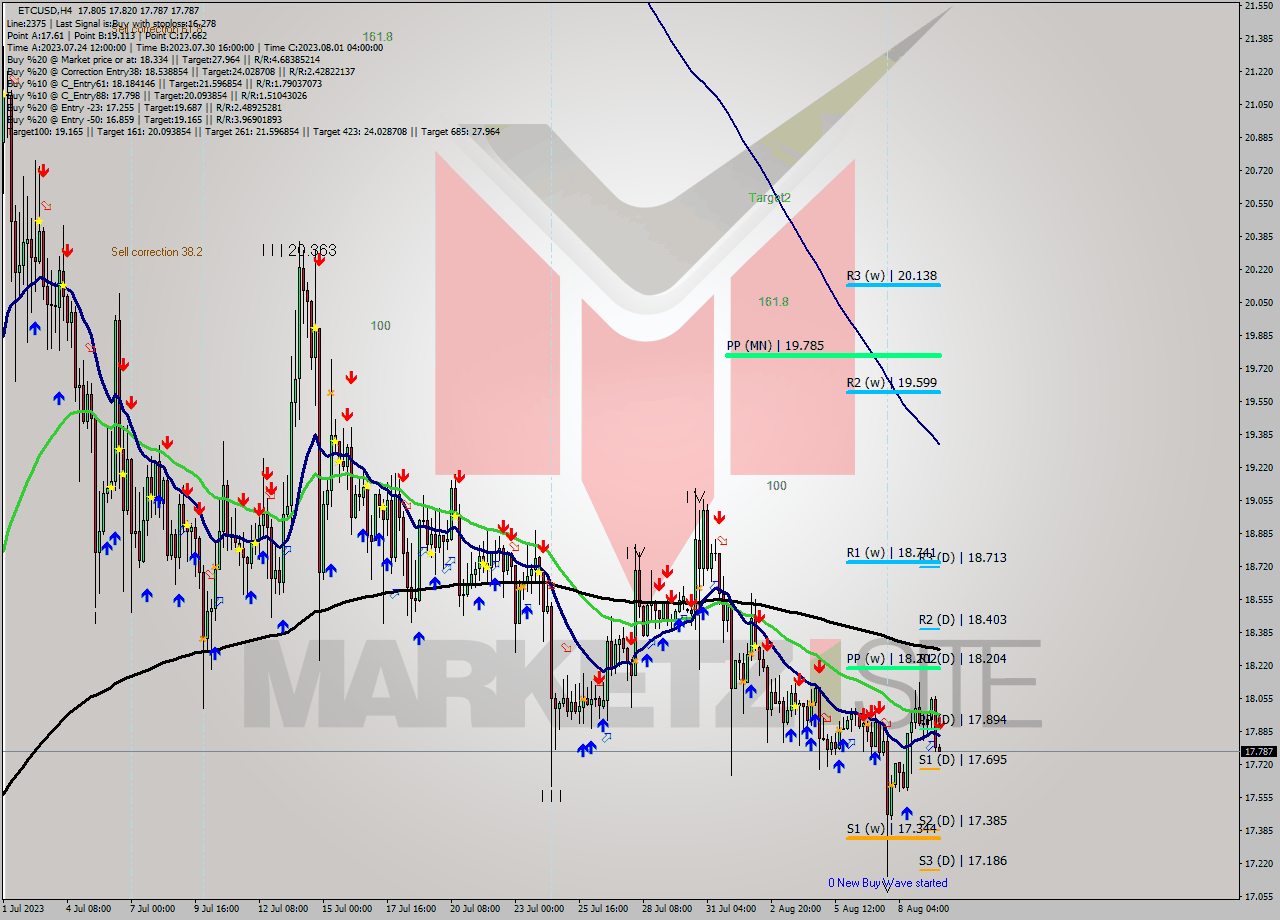Click the orange S1 (w) horizontal line
The image size is (1280, 920).
893,837
